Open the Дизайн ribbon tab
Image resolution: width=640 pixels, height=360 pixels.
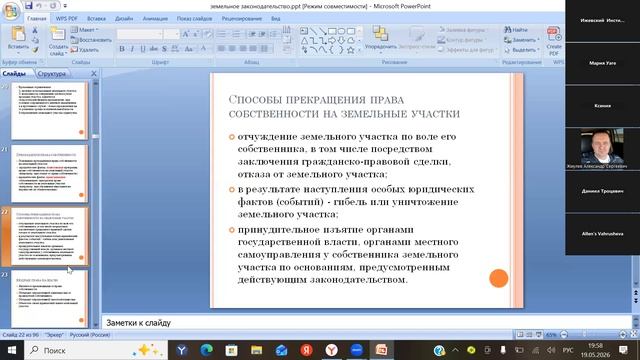click(124, 18)
